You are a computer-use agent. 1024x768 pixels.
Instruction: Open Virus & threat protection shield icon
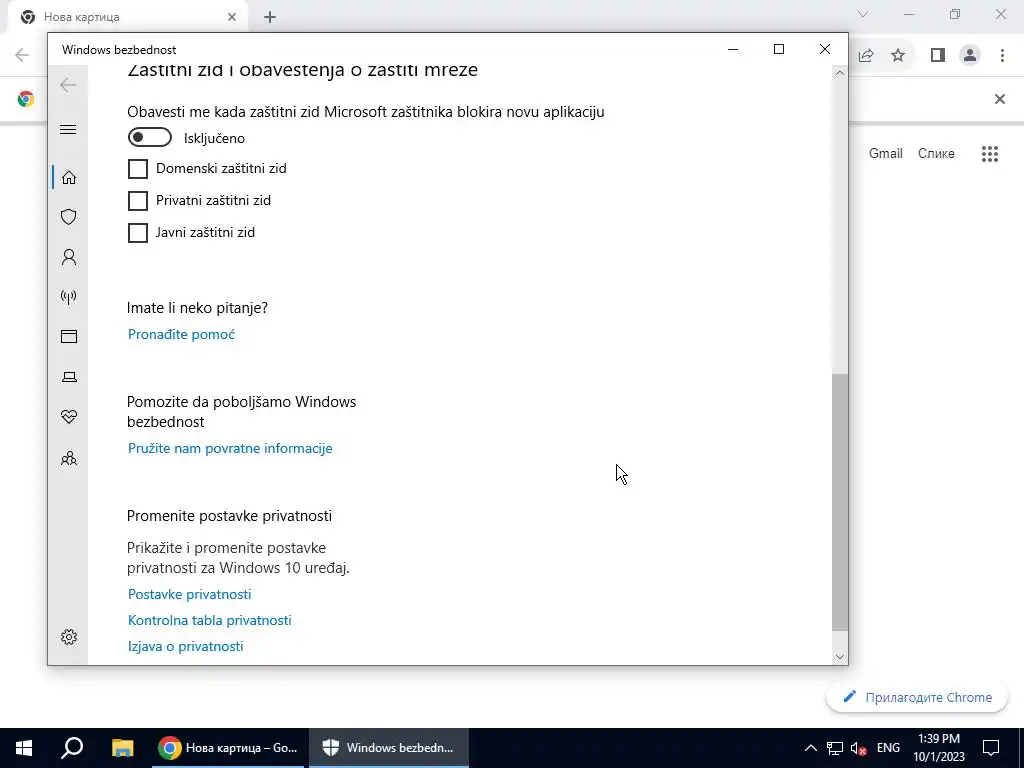coord(69,217)
